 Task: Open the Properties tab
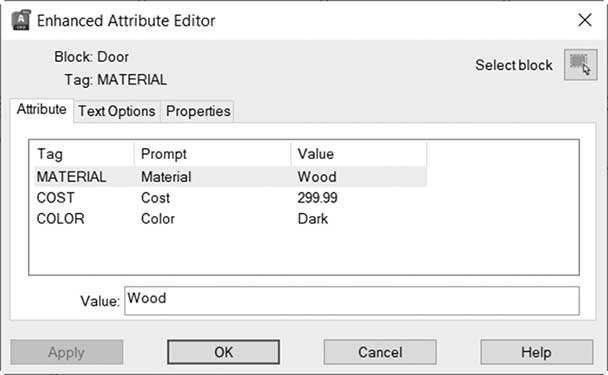click(x=198, y=111)
